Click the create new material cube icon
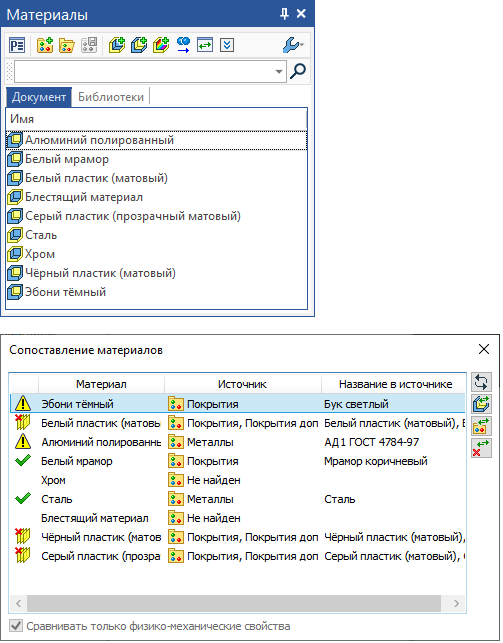This screenshot has width=503, height=643. point(117,45)
